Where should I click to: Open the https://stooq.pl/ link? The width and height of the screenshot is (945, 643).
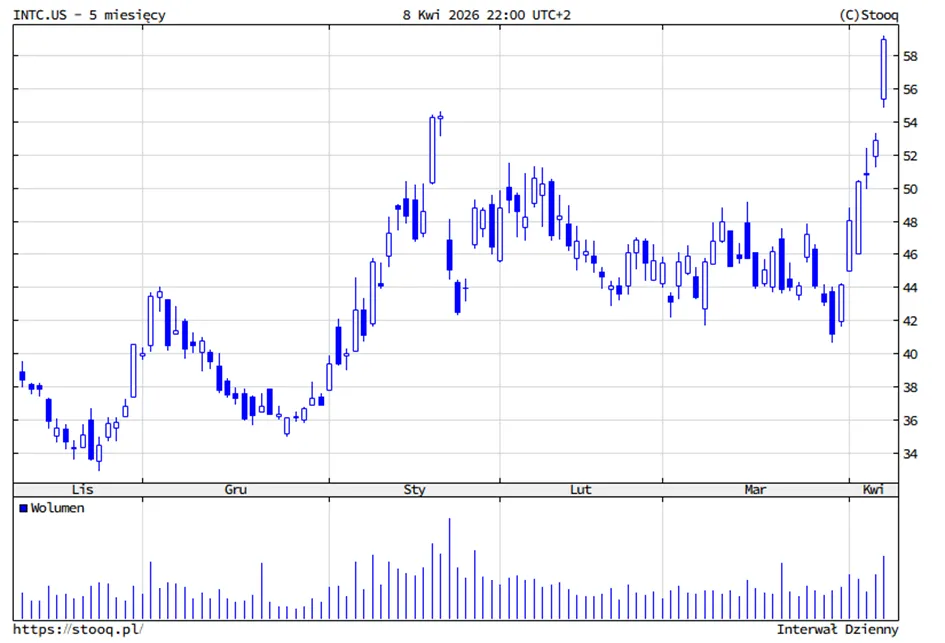coord(78,630)
